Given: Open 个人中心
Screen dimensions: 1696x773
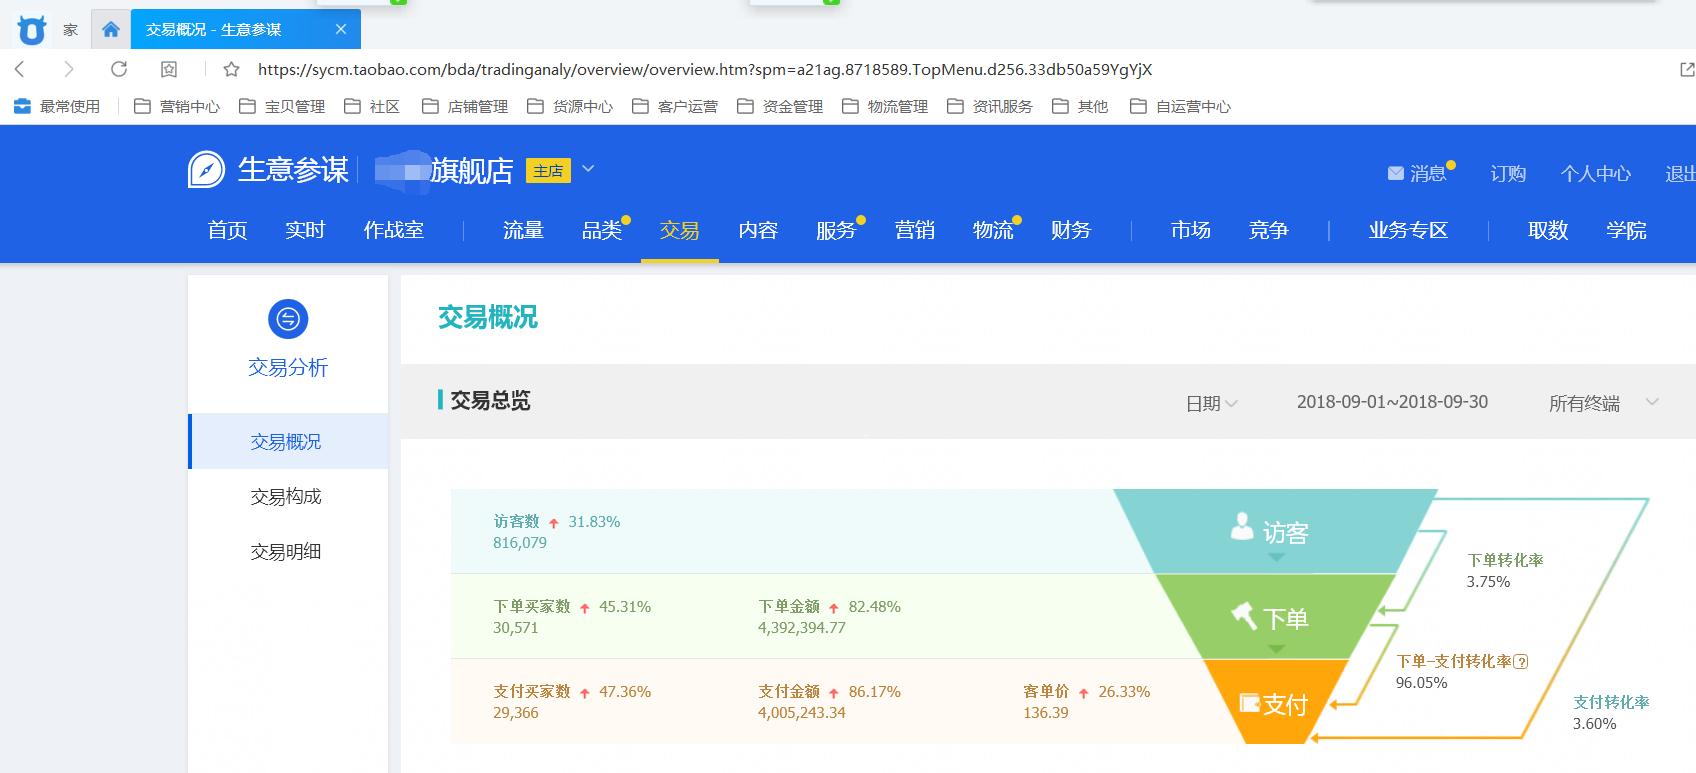Looking at the screenshot, I should point(1596,173).
